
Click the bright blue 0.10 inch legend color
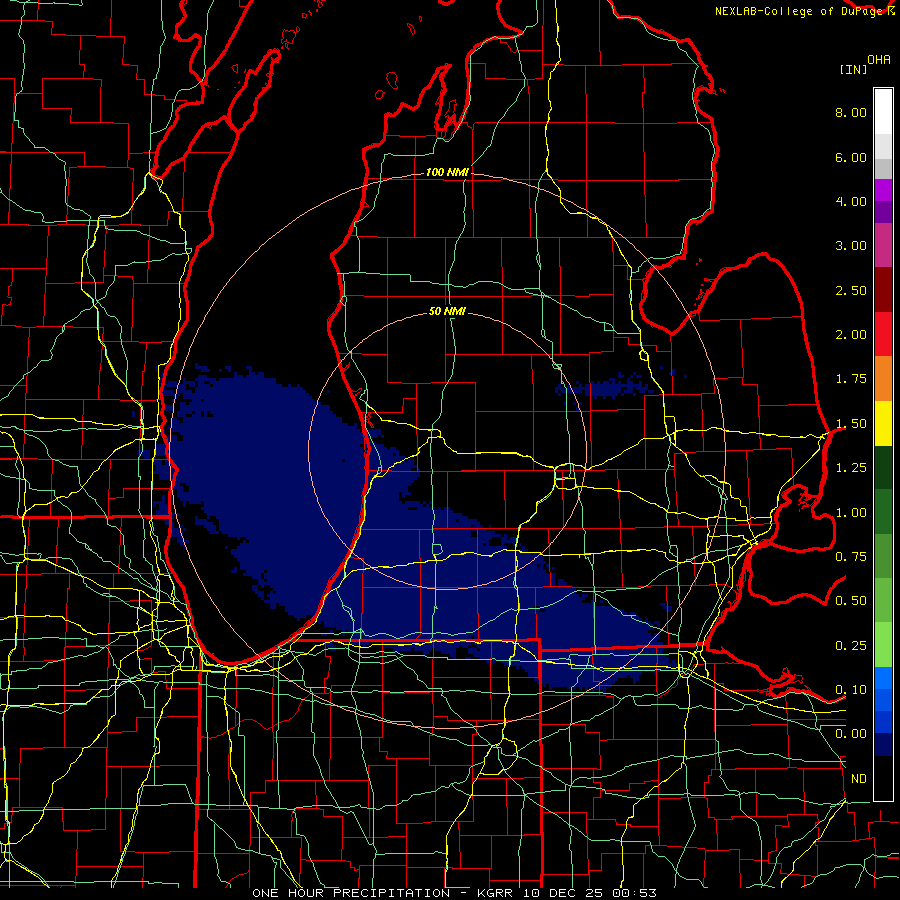[883, 678]
